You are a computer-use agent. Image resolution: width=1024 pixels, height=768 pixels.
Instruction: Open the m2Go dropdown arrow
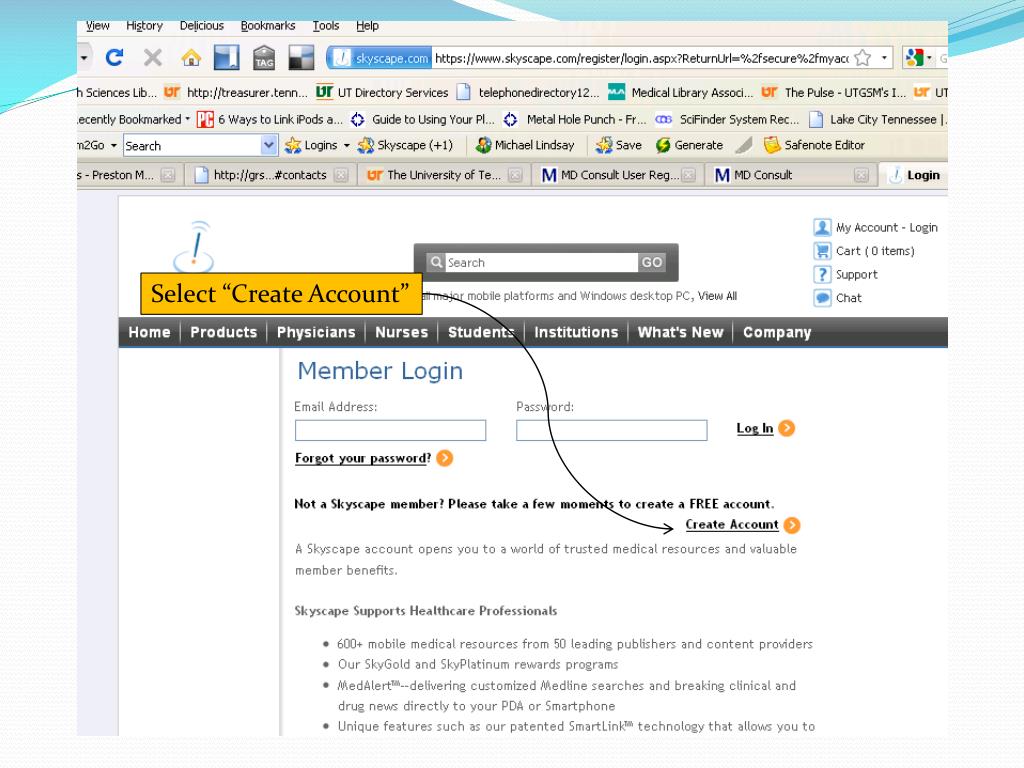(x=114, y=145)
